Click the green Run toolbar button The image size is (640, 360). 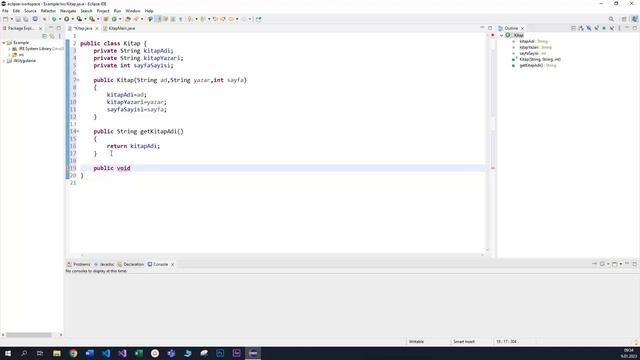tap(67, 19)
